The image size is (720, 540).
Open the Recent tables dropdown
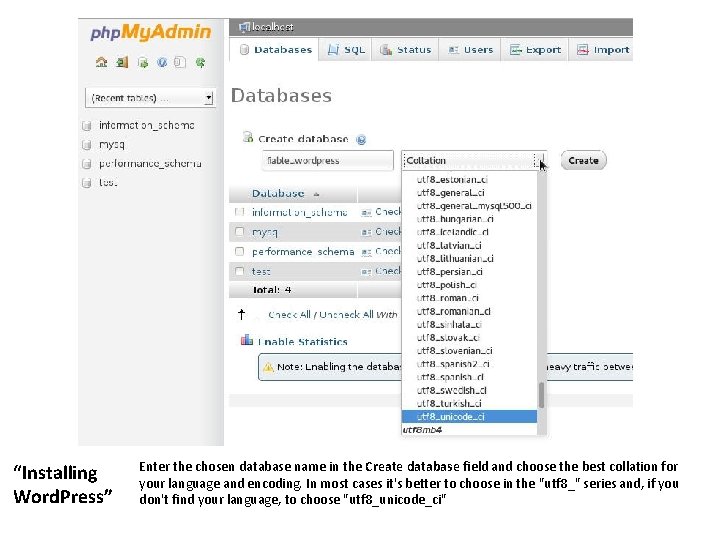(x=150, y=98)
